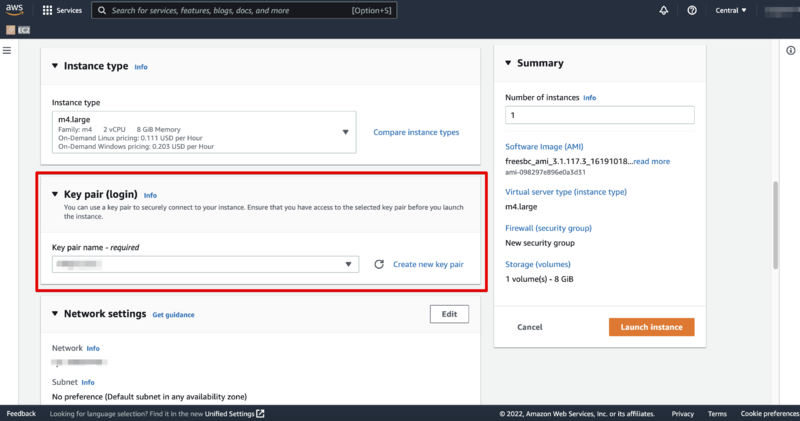Open the help question-mark icon
The width and height of the screenshot is (800, 421).
[x=692, y=10]
